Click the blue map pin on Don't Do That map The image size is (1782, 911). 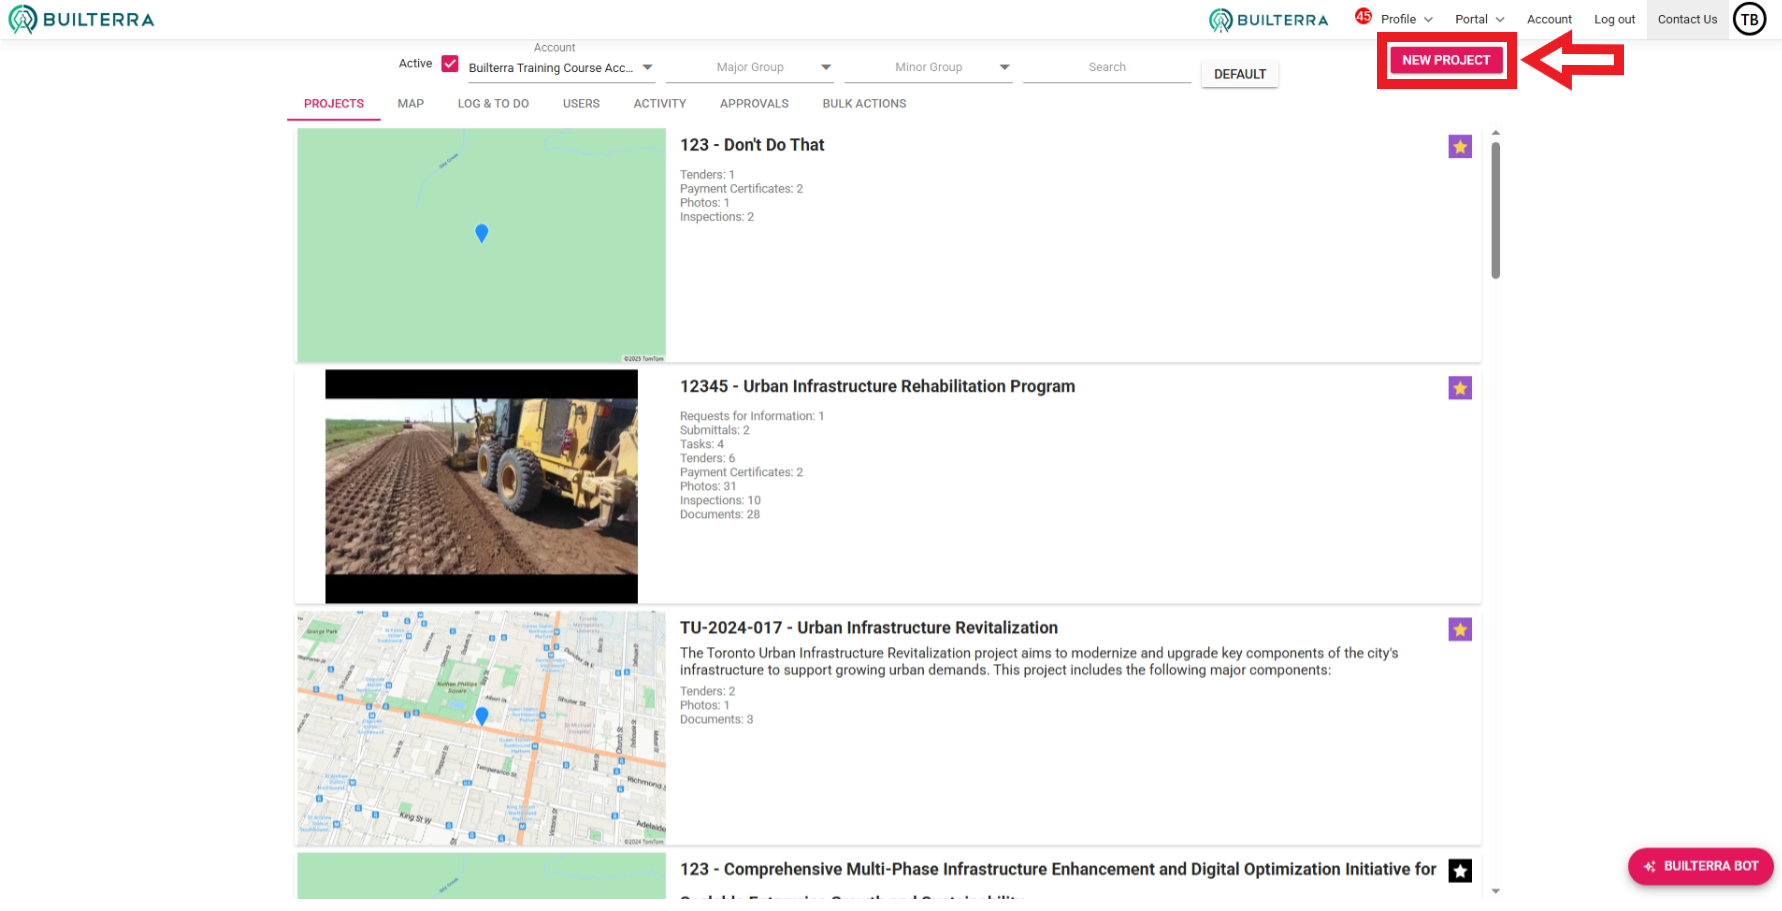(x=481, y=233)
